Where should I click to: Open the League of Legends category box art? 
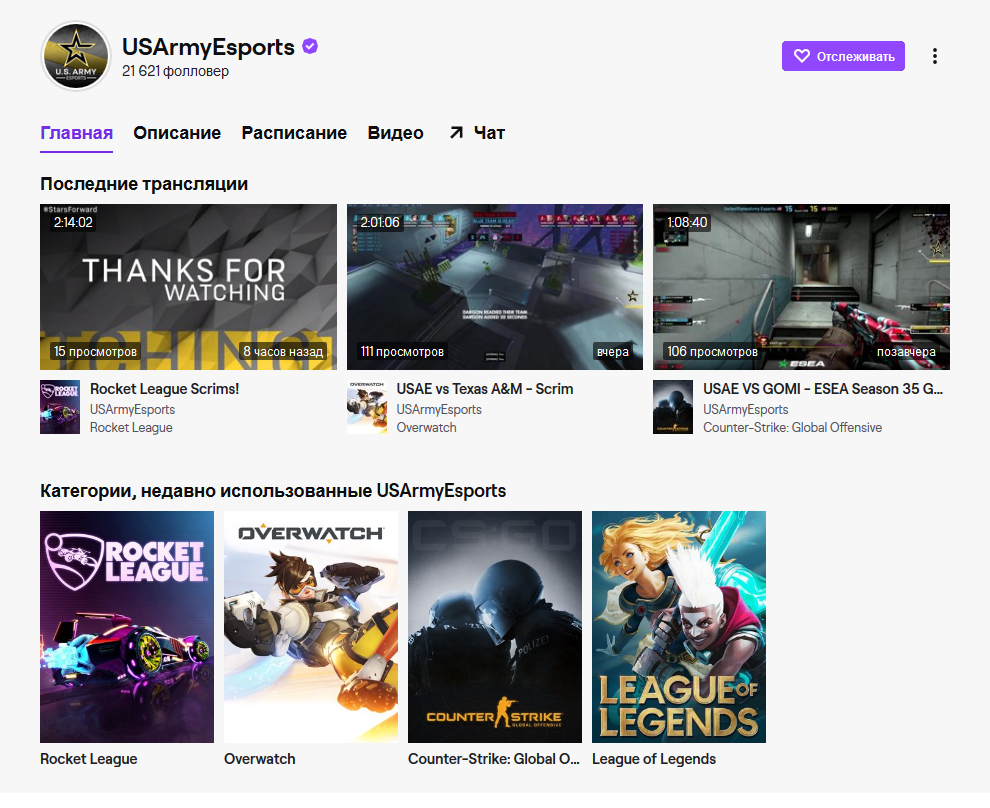coord(679,627)
